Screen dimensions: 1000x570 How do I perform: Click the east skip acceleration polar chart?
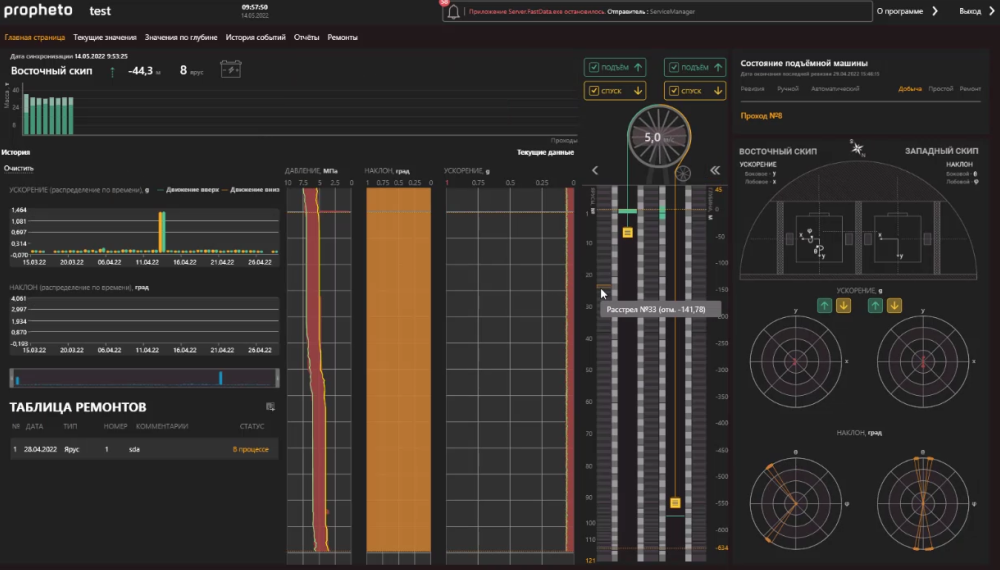point(795,362)
